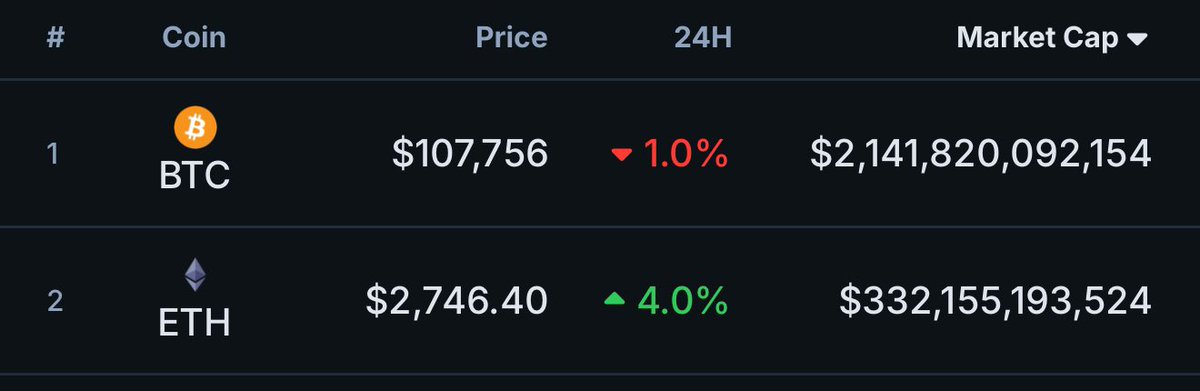
Task: Sort the table by Price column
Action: click(x=511, y=38)
